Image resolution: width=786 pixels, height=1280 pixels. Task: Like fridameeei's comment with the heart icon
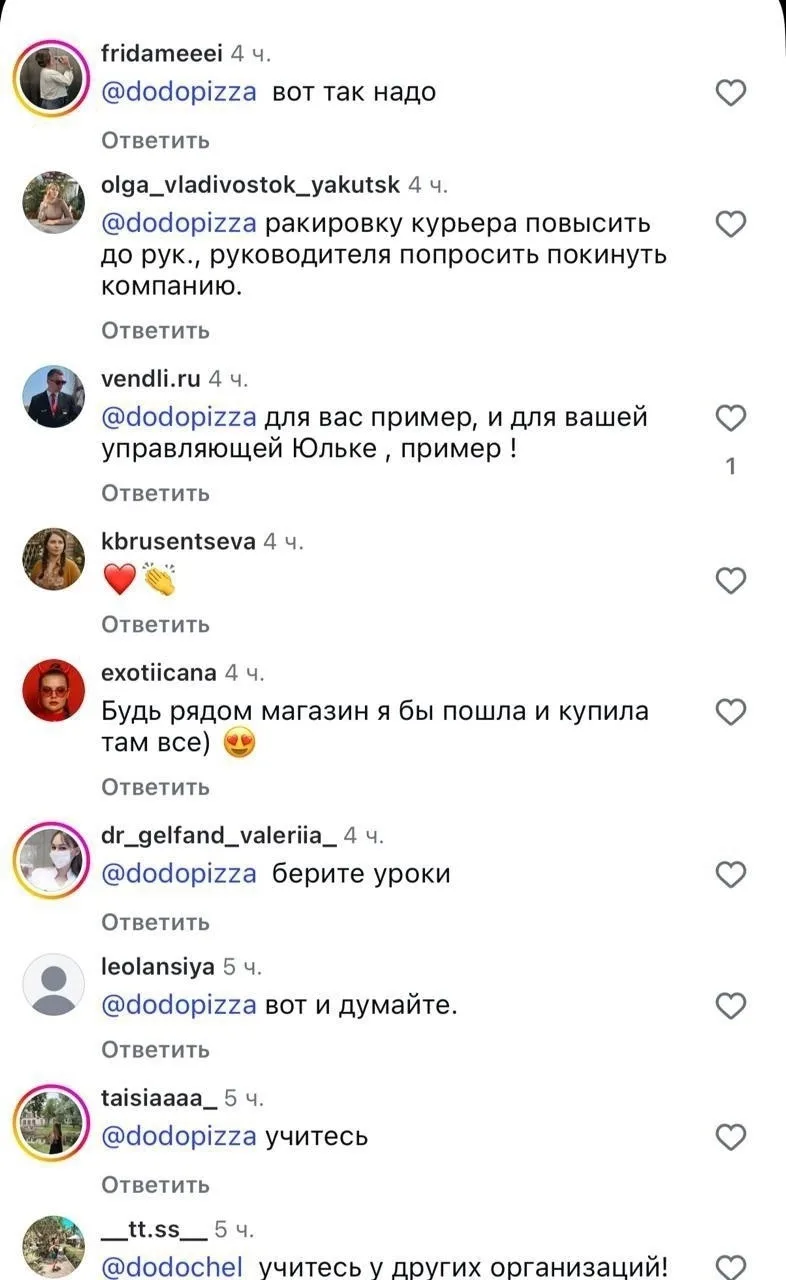coord(732,93)
